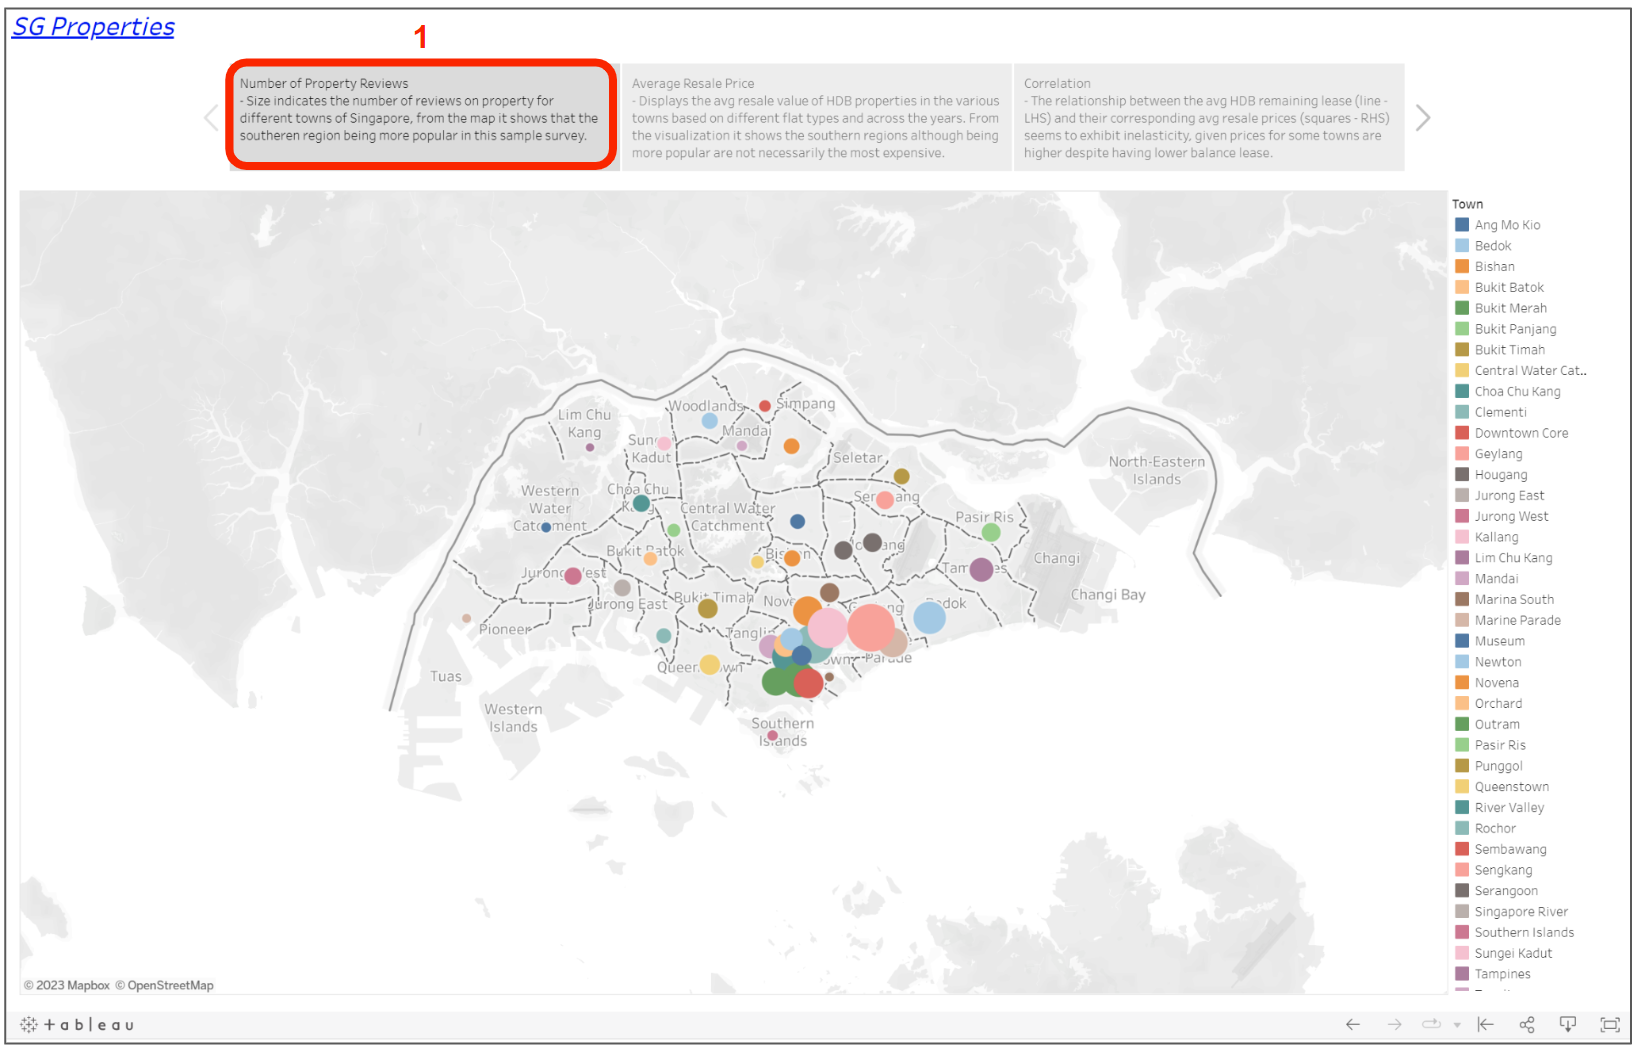Select Tampines in the Town legend

(1502, 974)
